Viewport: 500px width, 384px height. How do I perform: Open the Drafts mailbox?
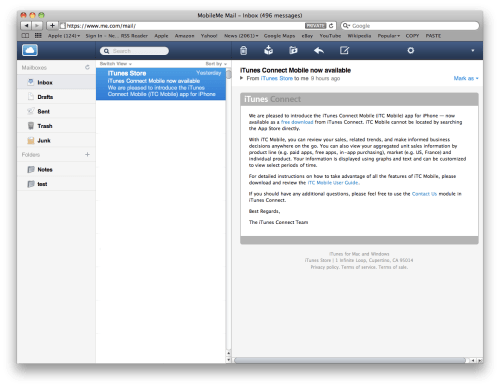(x=56, y=97)
